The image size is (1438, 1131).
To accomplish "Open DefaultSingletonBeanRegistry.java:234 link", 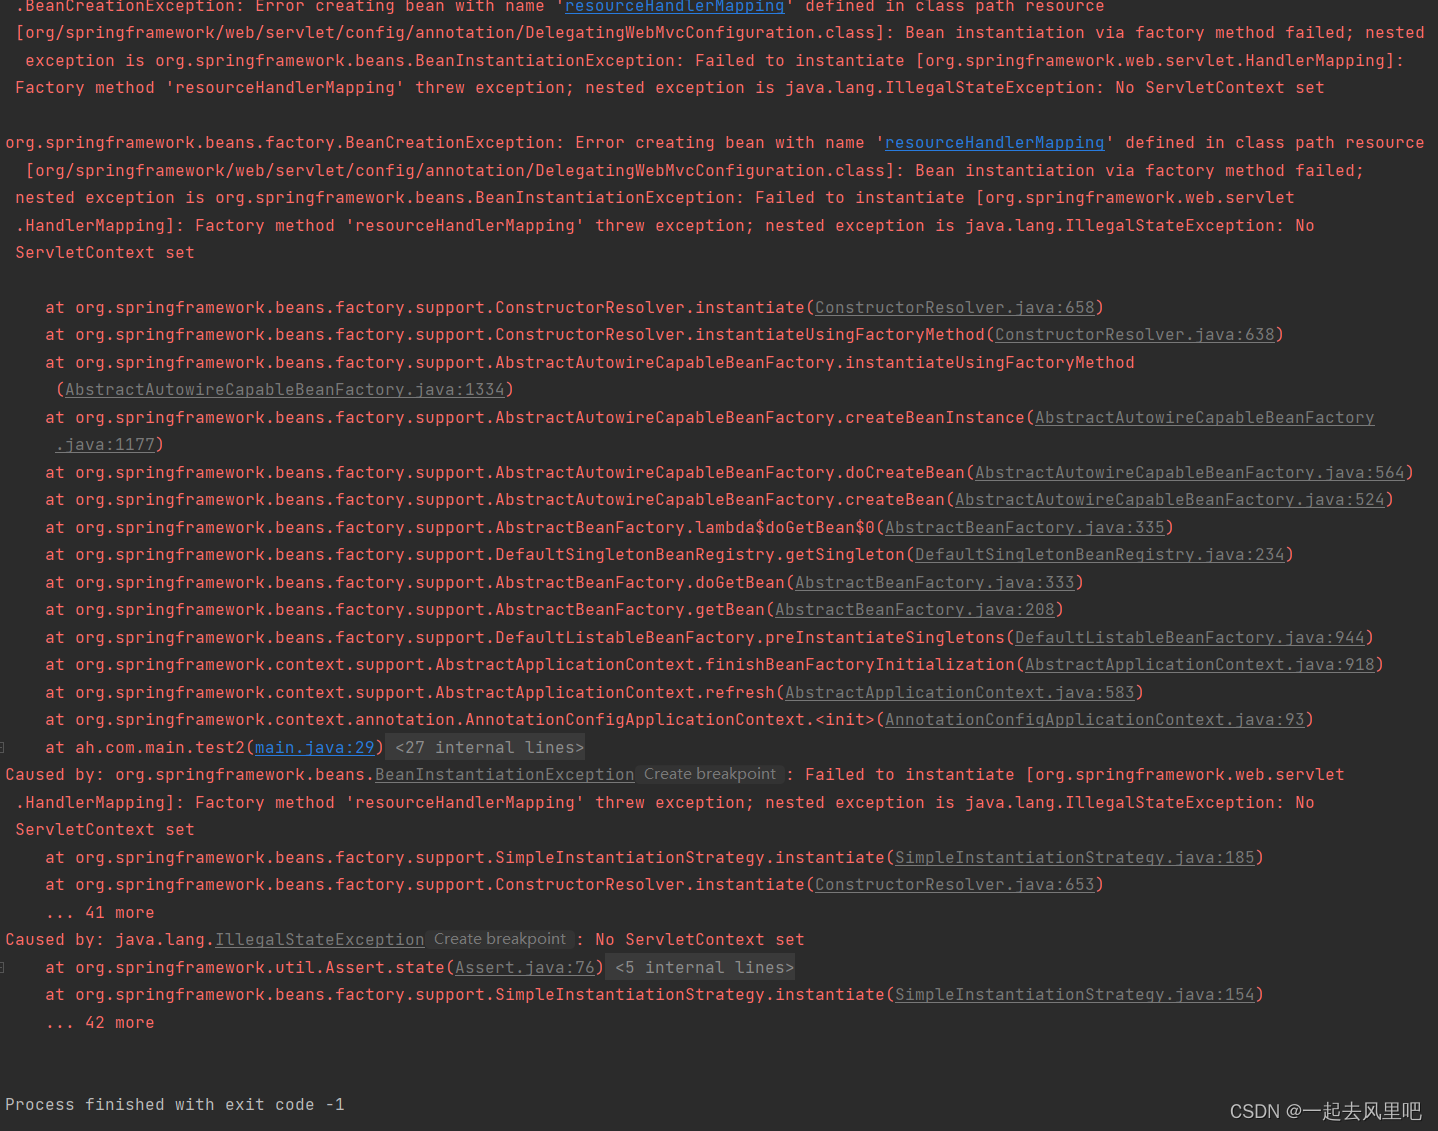I will (x=1099, y=554).
